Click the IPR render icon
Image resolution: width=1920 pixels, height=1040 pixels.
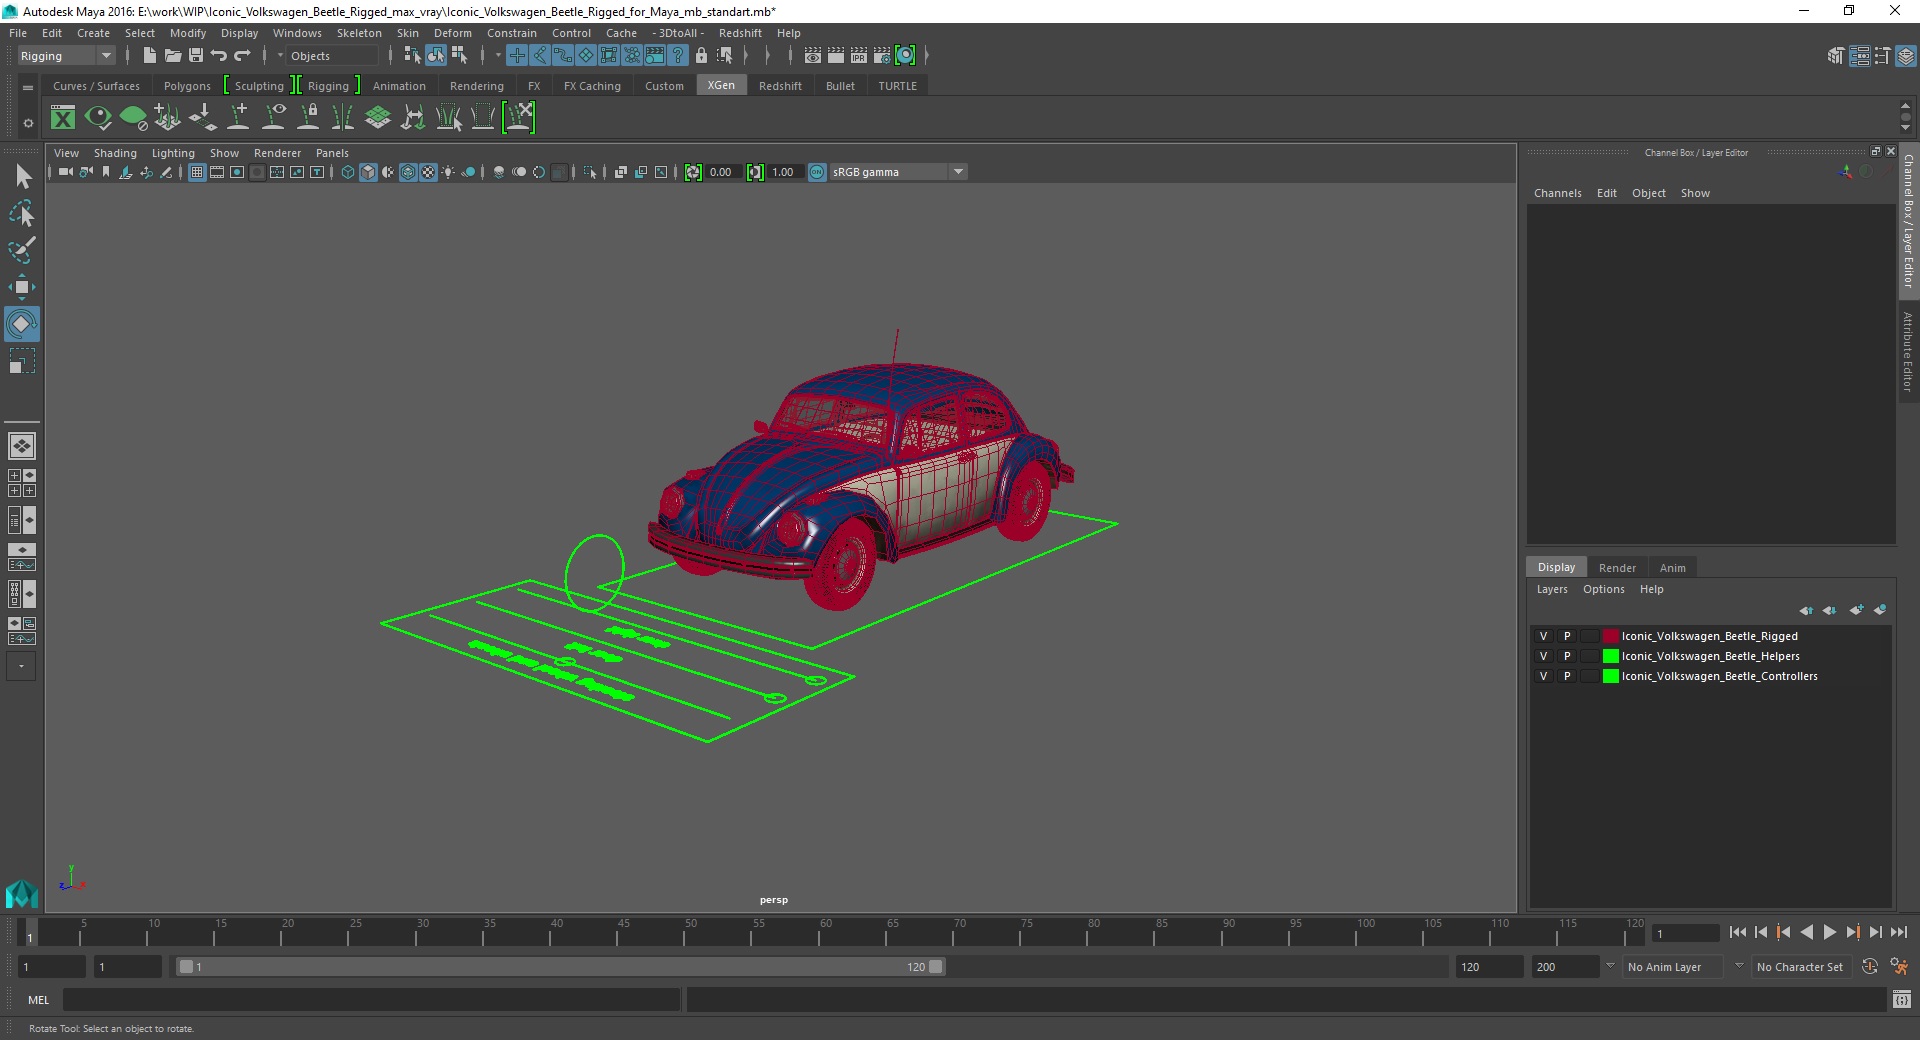point(859,56)
